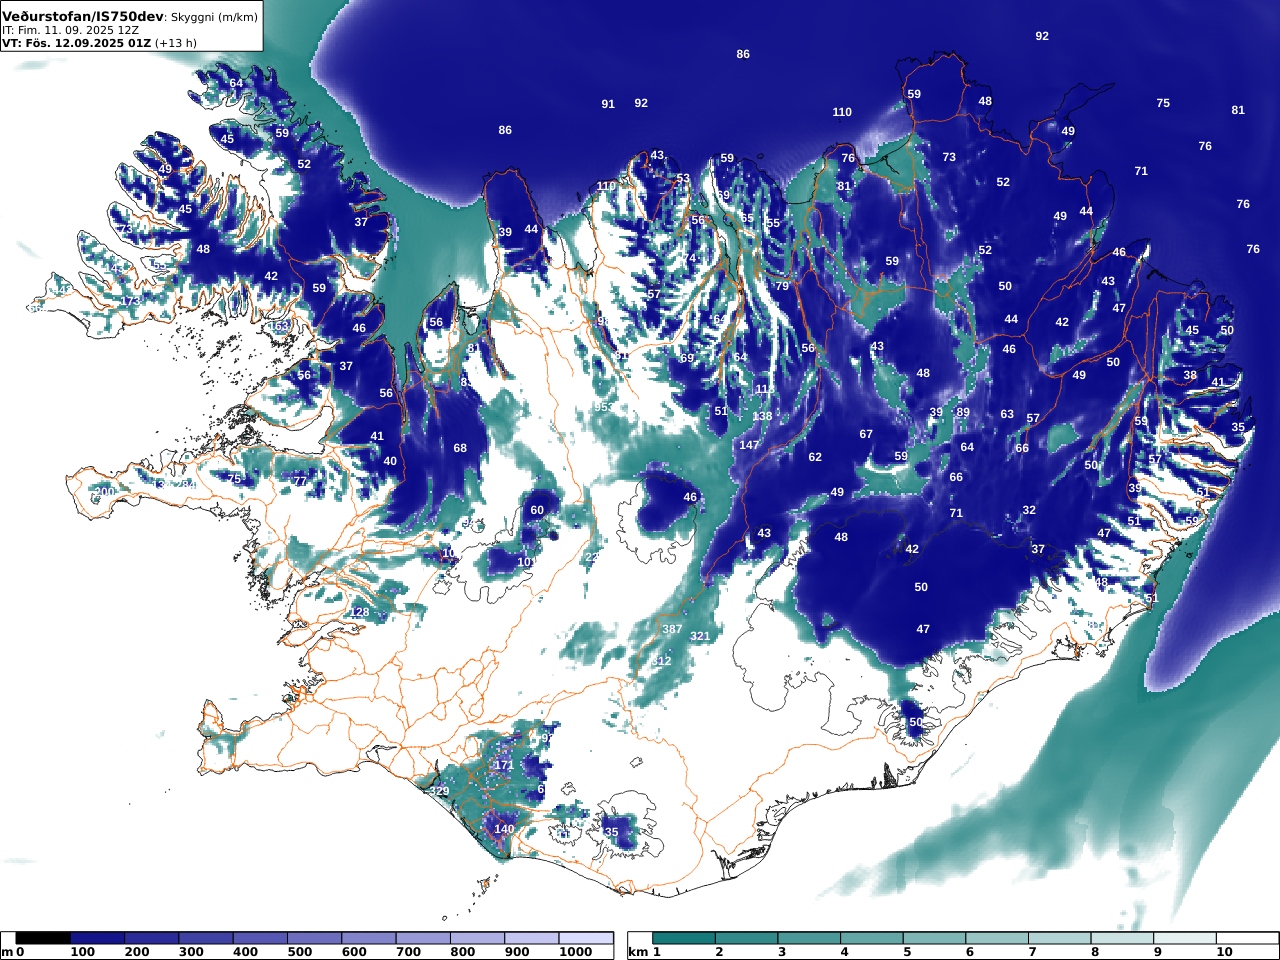Click the black swatch in the m legend
This screenshot has width=1280, height=960.
point(44,938)
